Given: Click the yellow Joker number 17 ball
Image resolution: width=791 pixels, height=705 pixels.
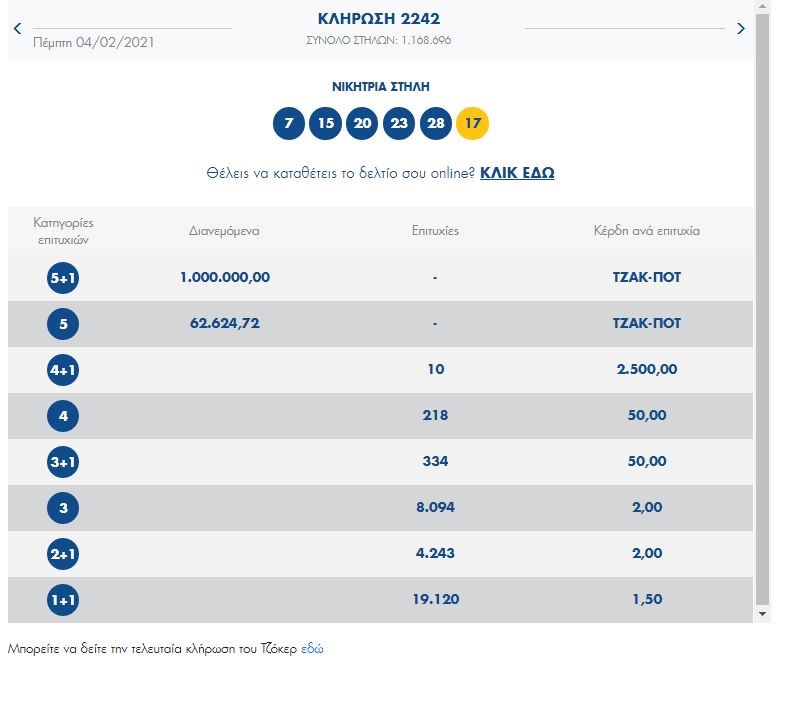Looking at the screenshot, I should (x=472, y=124).
